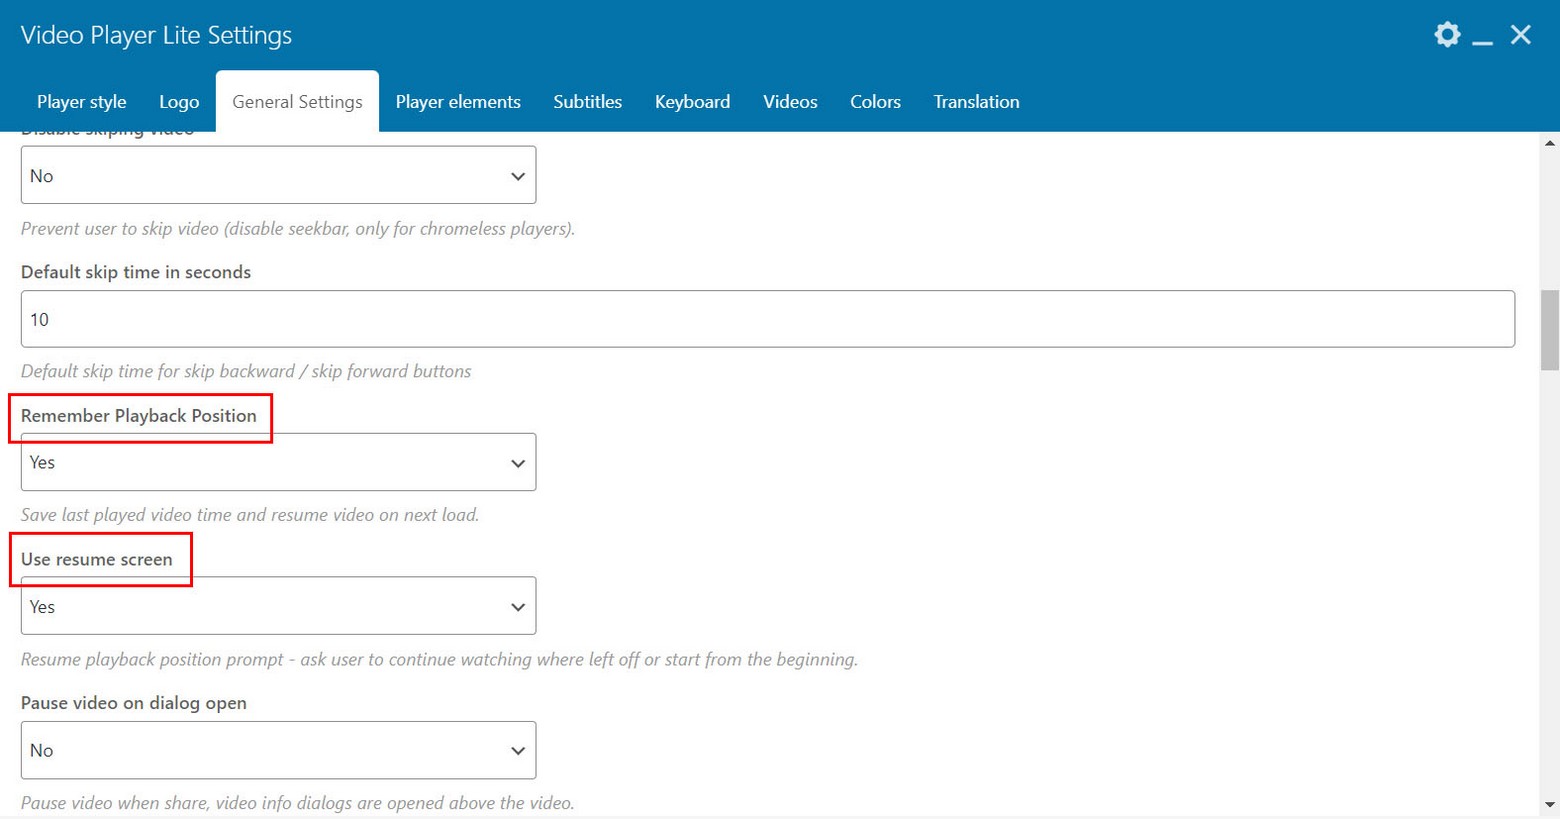Open the Subtitles tab
Screen dimensions: 1560x819
coord(587,102)
